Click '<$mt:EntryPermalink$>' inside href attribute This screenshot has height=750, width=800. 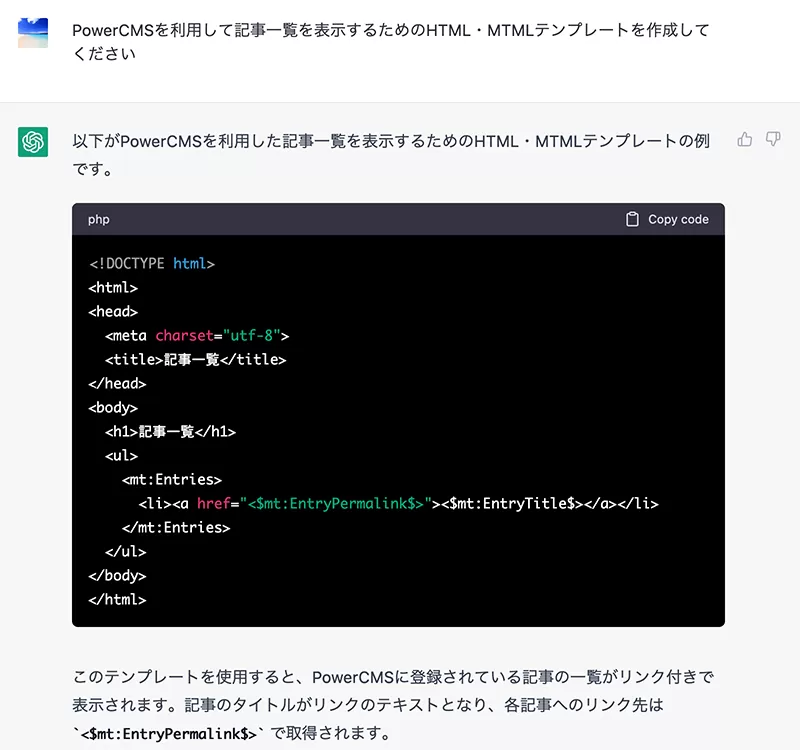(x=336, y=504)
